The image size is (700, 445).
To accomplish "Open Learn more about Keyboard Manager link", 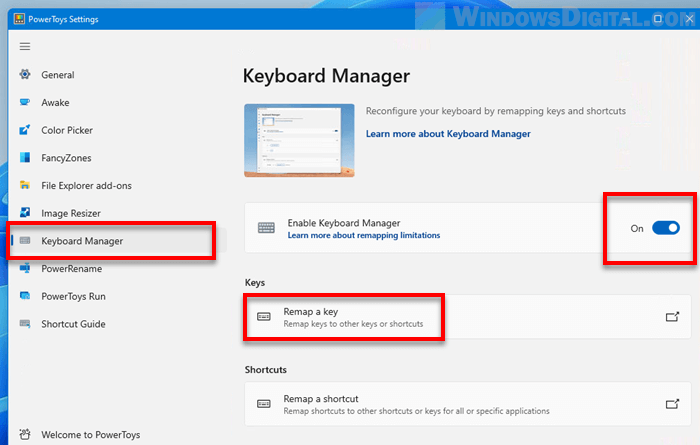I will pos(448,133).
